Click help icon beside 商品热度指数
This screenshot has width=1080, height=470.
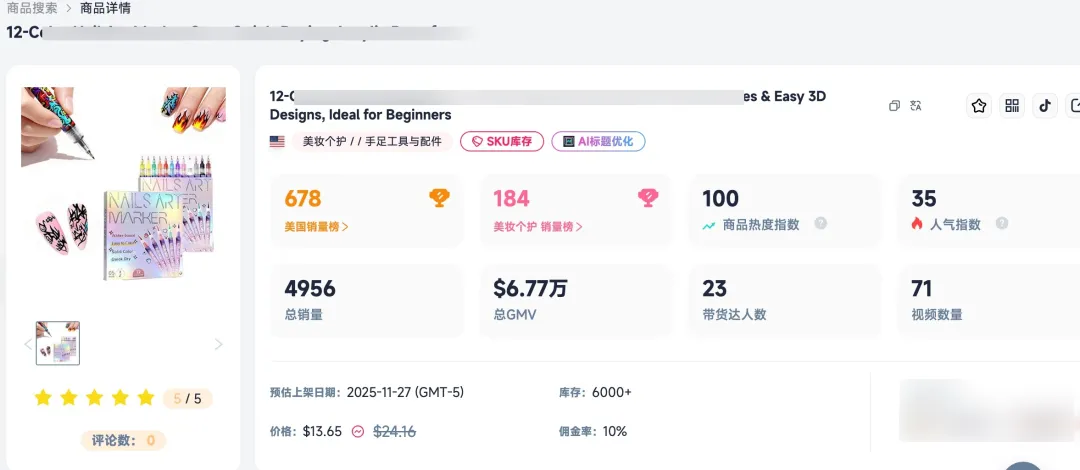[x=821, y=224]
